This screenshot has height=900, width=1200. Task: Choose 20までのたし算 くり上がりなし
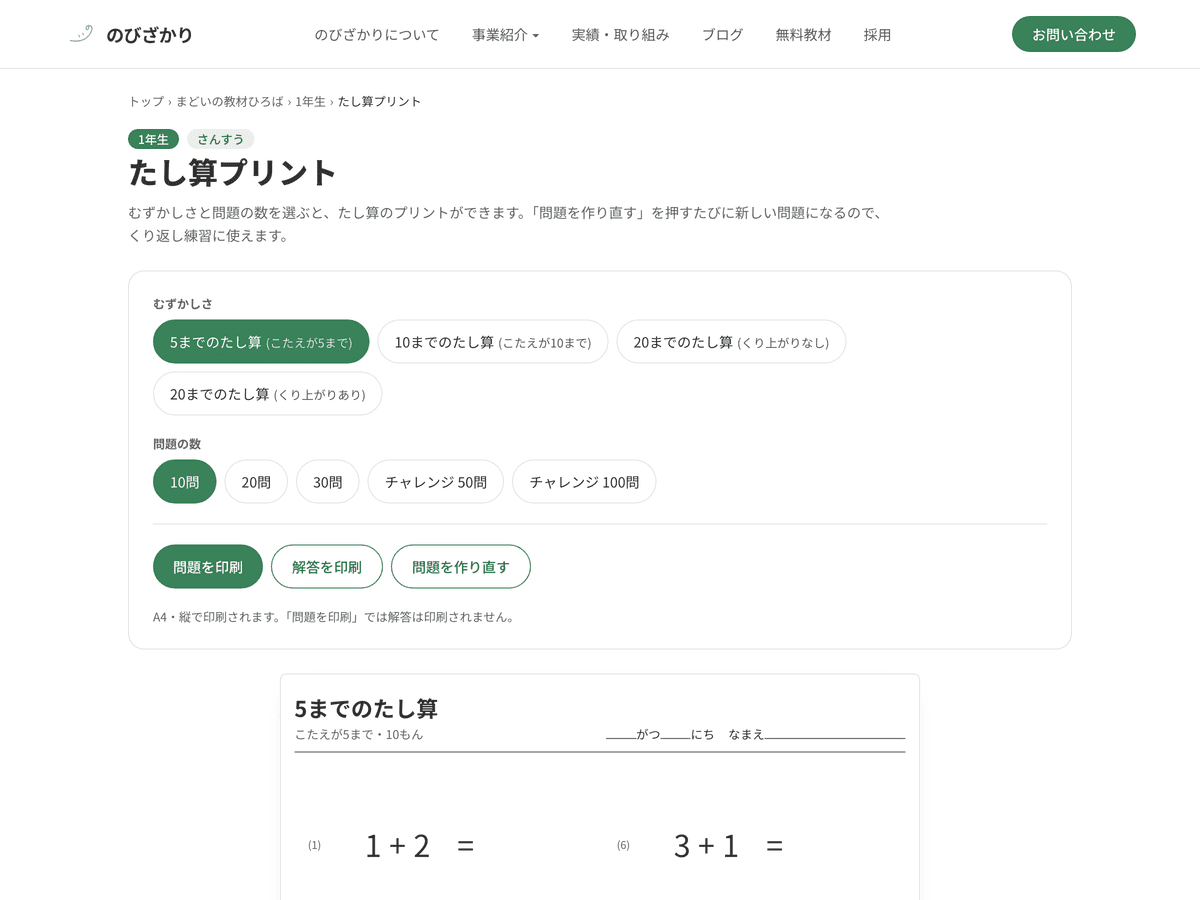[731, 342]
